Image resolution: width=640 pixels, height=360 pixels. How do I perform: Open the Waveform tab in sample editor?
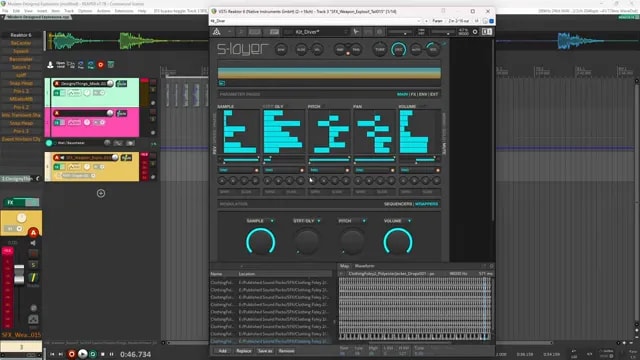point(364,266)
